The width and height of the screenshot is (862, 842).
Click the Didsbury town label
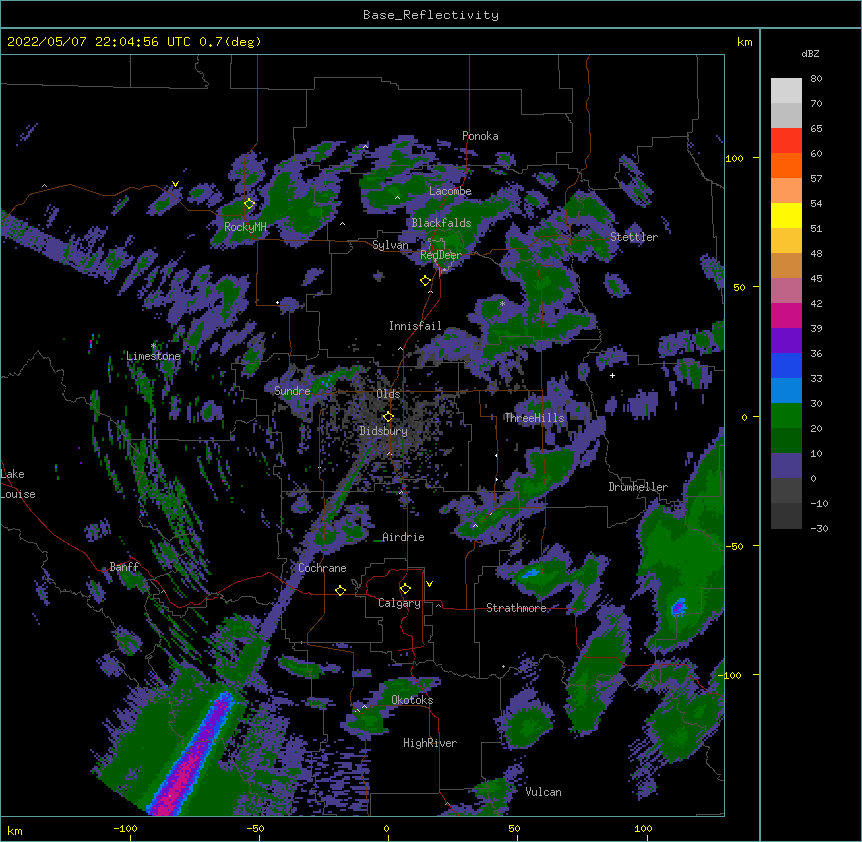[383, 431]
